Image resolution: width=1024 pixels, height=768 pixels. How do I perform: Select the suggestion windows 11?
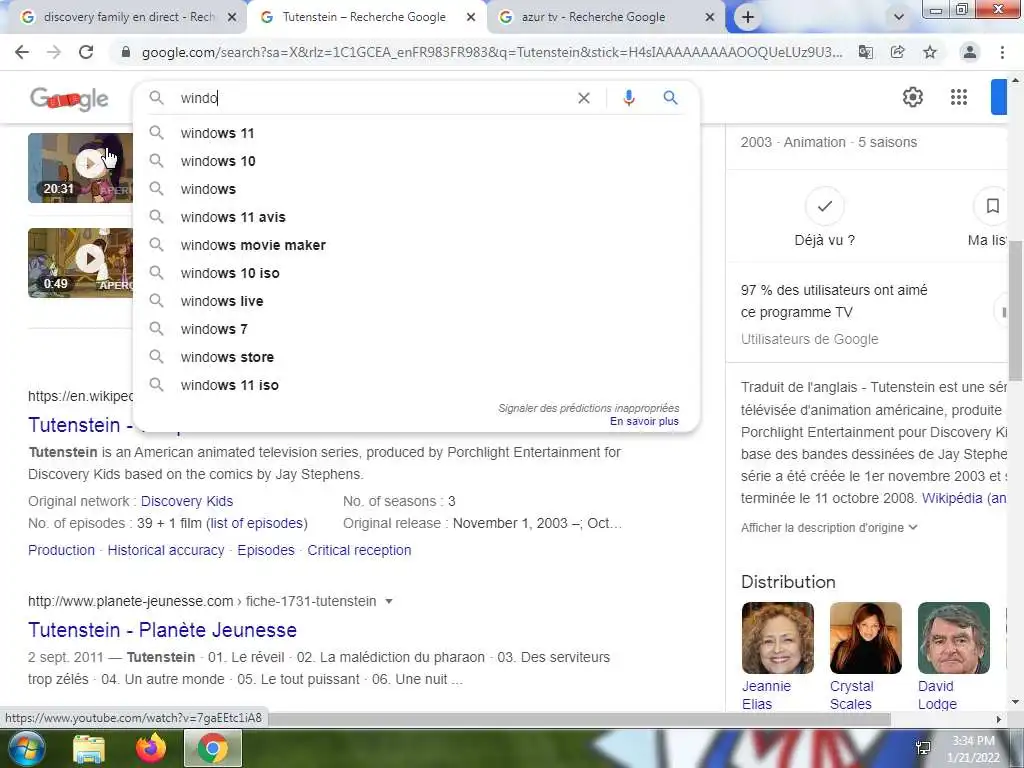[x=416, y=133]
